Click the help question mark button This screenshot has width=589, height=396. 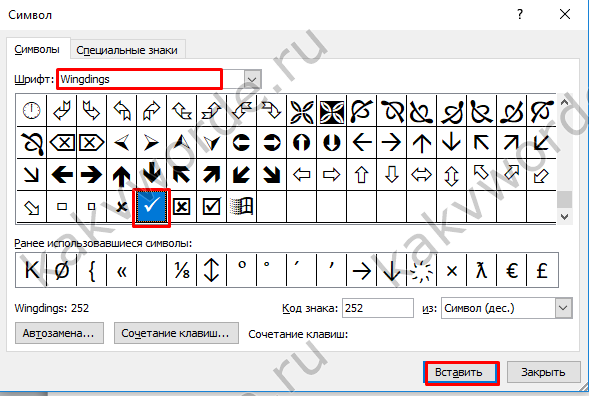pos(520,15)
